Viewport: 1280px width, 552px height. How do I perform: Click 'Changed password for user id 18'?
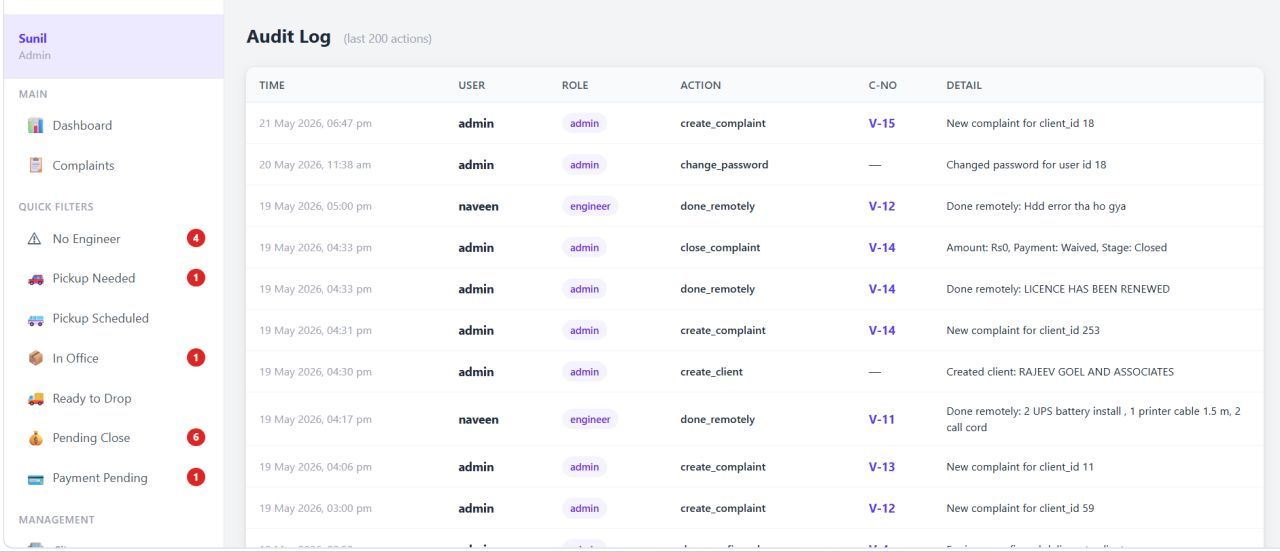coord(1026,165)
